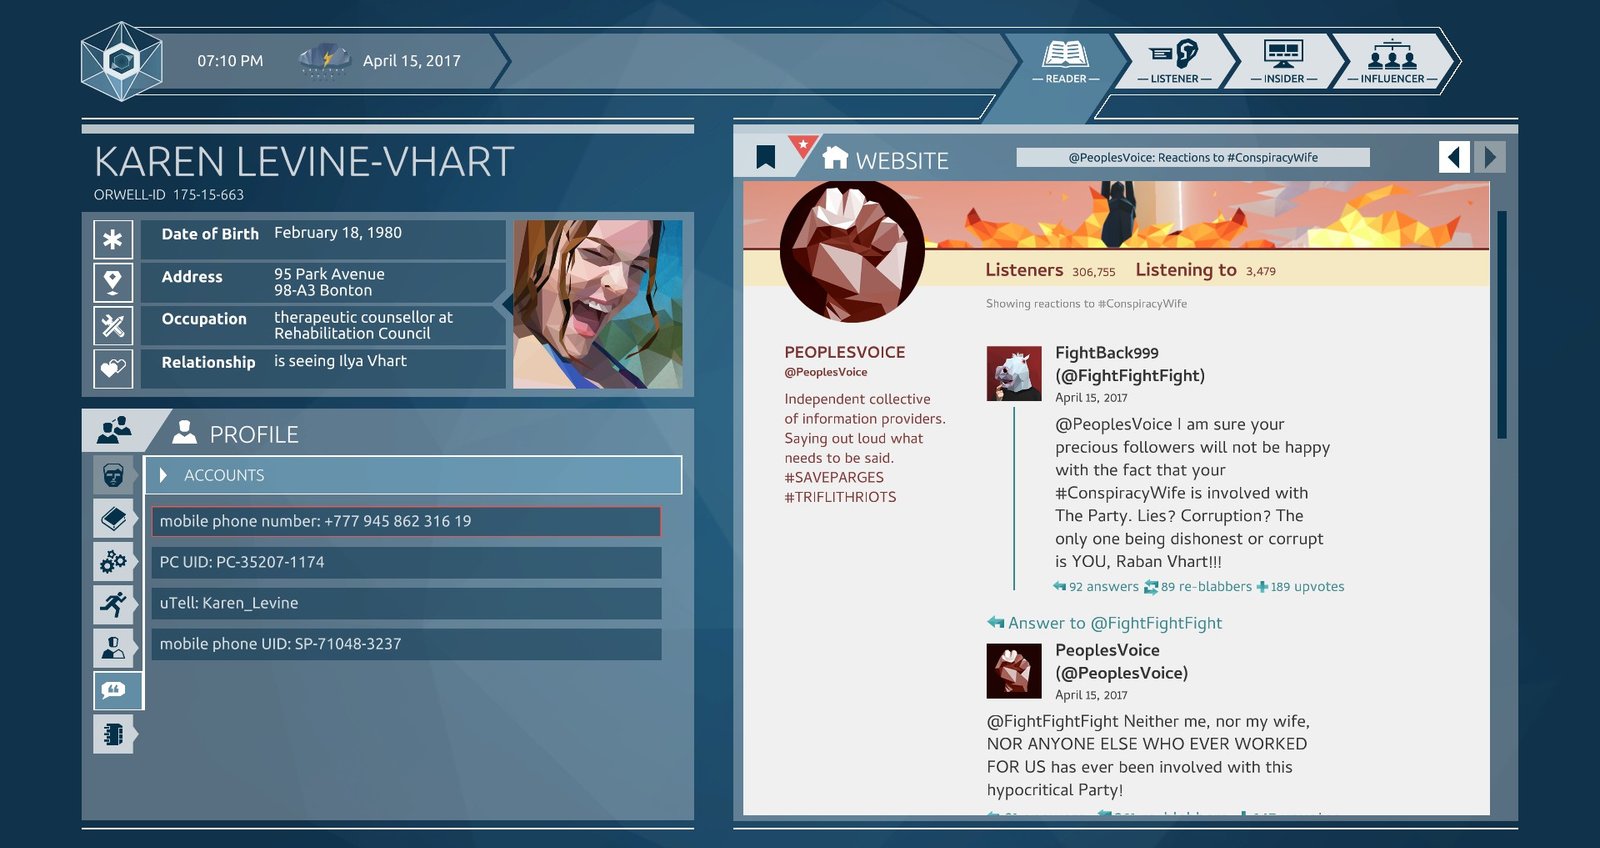Click the bookmark icon in website panel
Viewport: 1600px width, 848px height.
coord(766,157)
